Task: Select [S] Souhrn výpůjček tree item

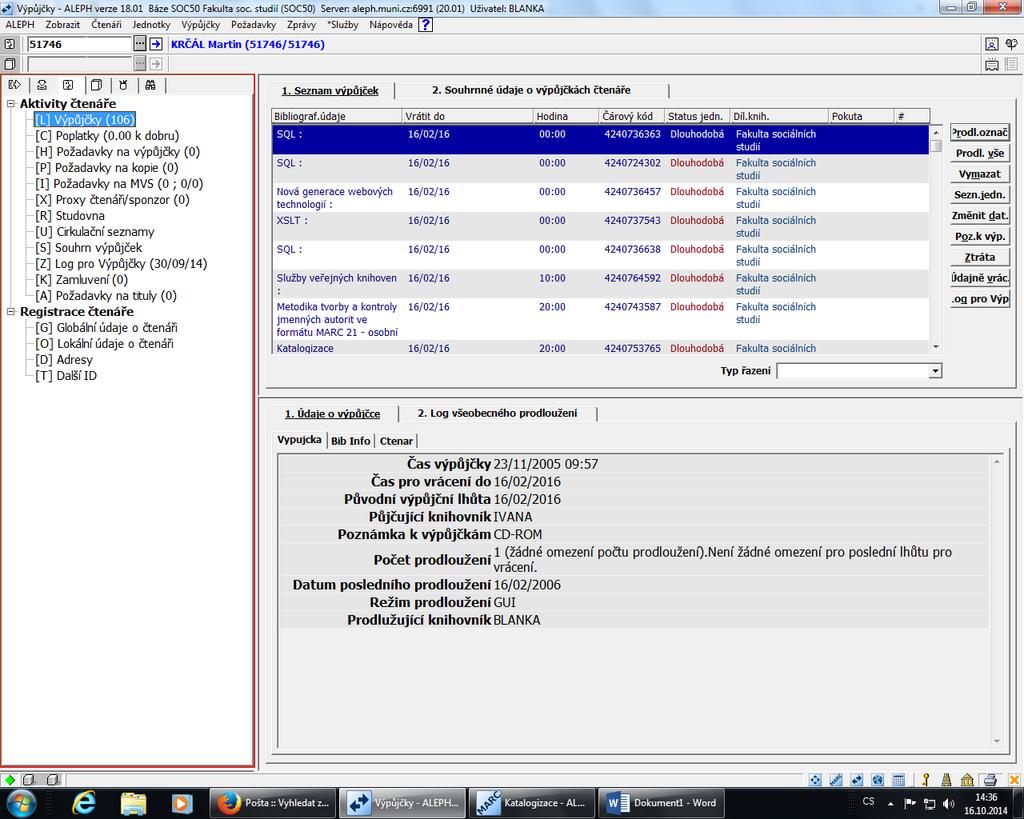Action: pos(89,248)
